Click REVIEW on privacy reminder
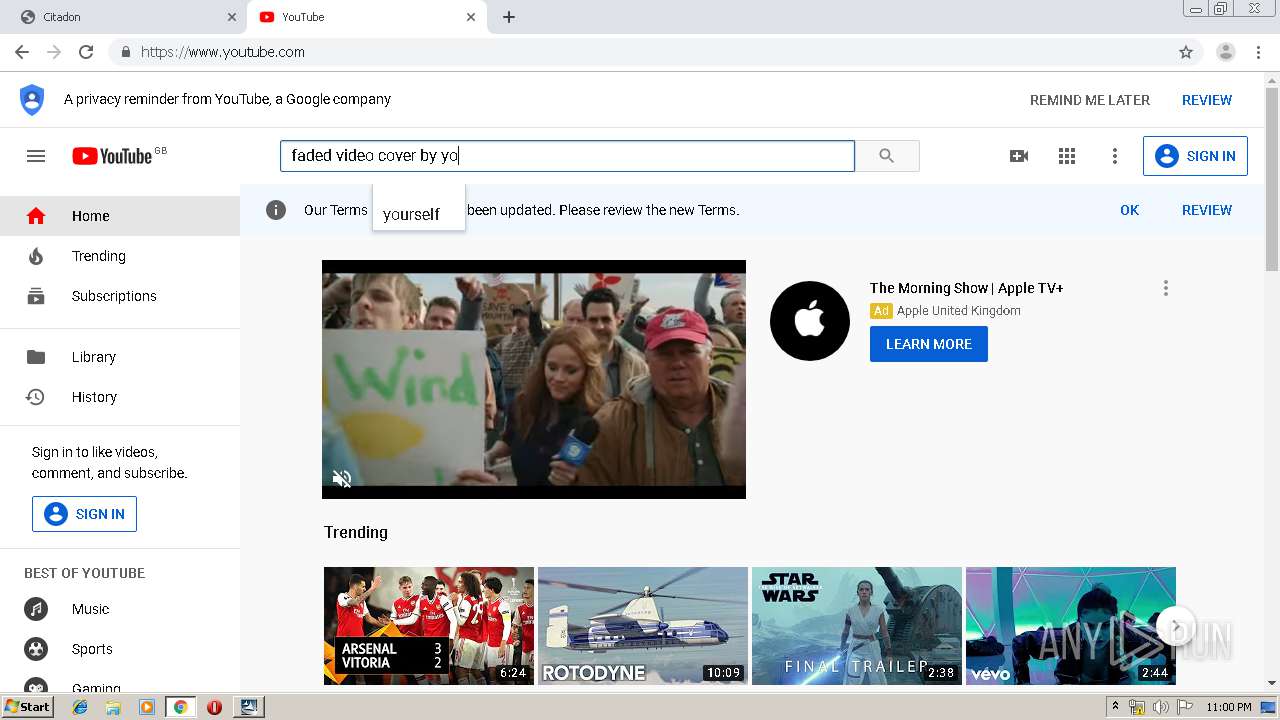The image size is (1280, 720). coord(1207,100)
